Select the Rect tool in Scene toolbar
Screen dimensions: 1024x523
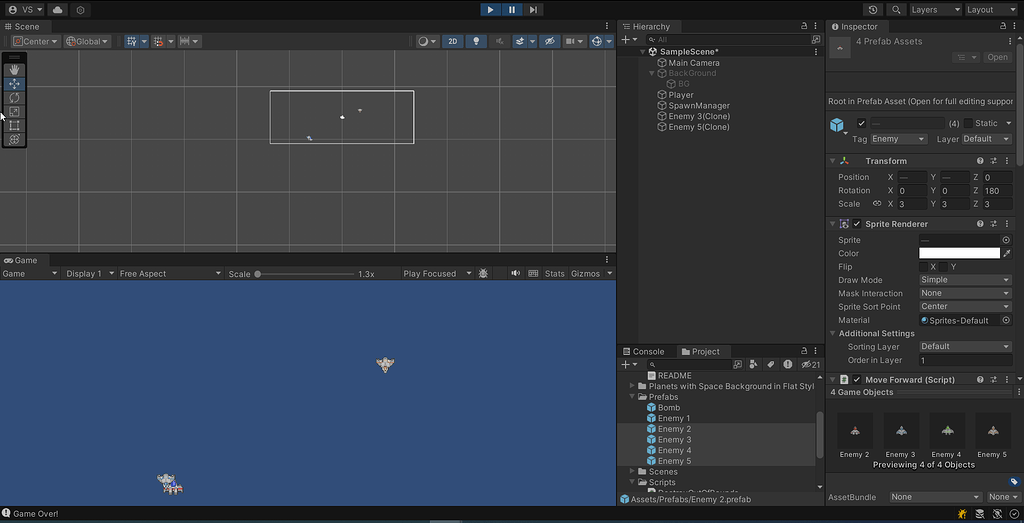coord(14,126)
